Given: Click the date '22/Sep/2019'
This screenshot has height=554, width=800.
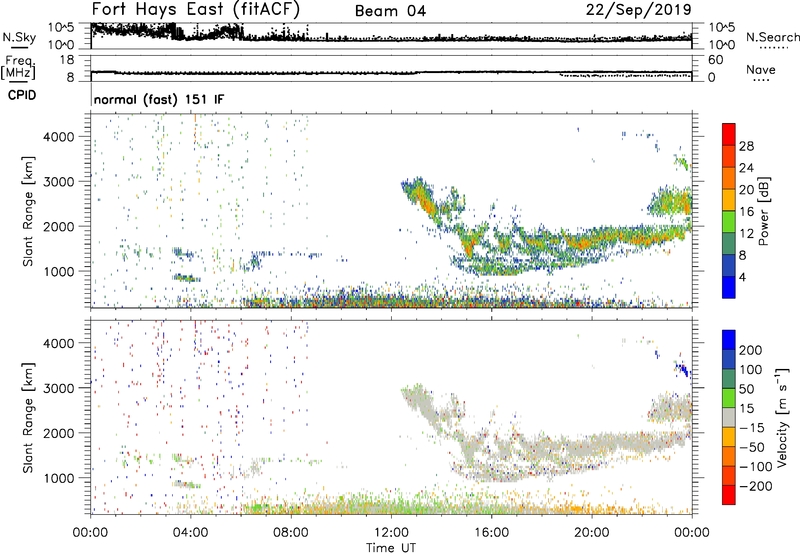Looking at the screenshot, I should (x=639, y=9).
